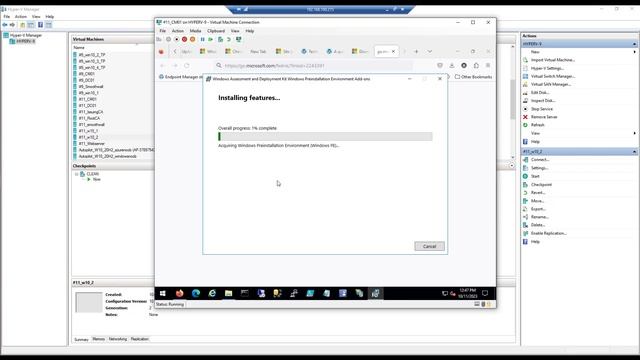Collapse the Checkpoints pane chevron

(511, 166)
